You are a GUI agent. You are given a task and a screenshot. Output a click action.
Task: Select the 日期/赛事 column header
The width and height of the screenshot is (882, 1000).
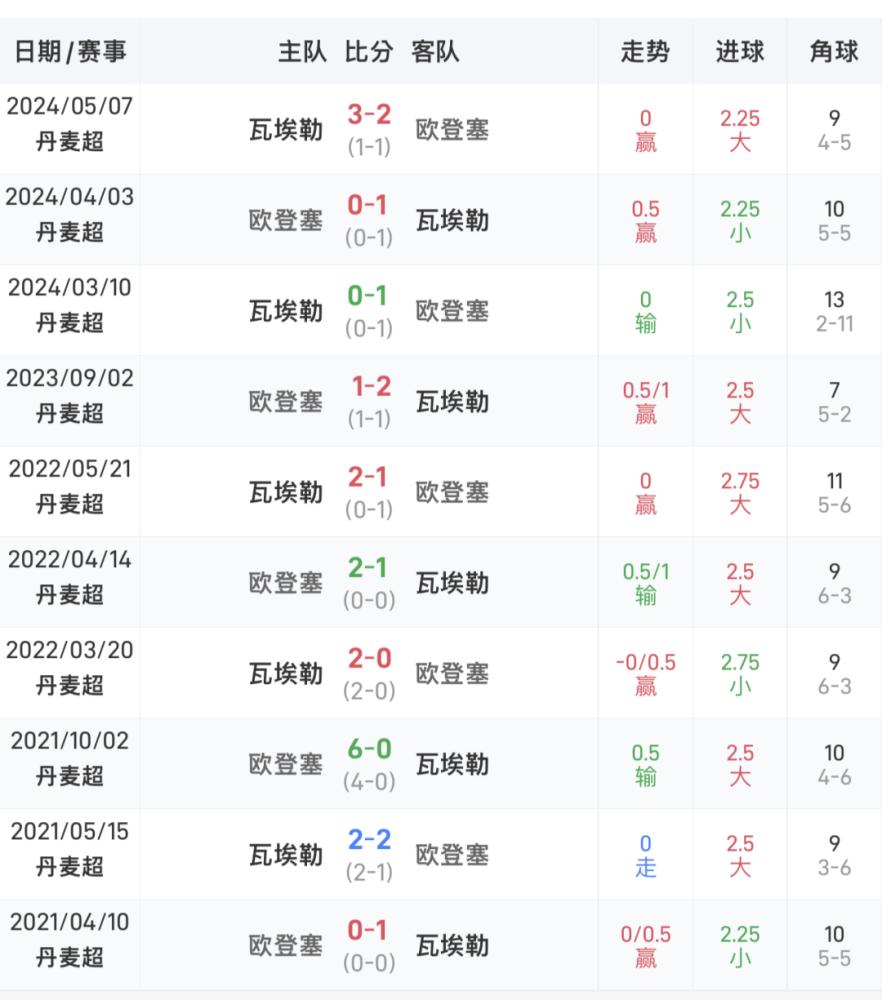click(70, 52)
